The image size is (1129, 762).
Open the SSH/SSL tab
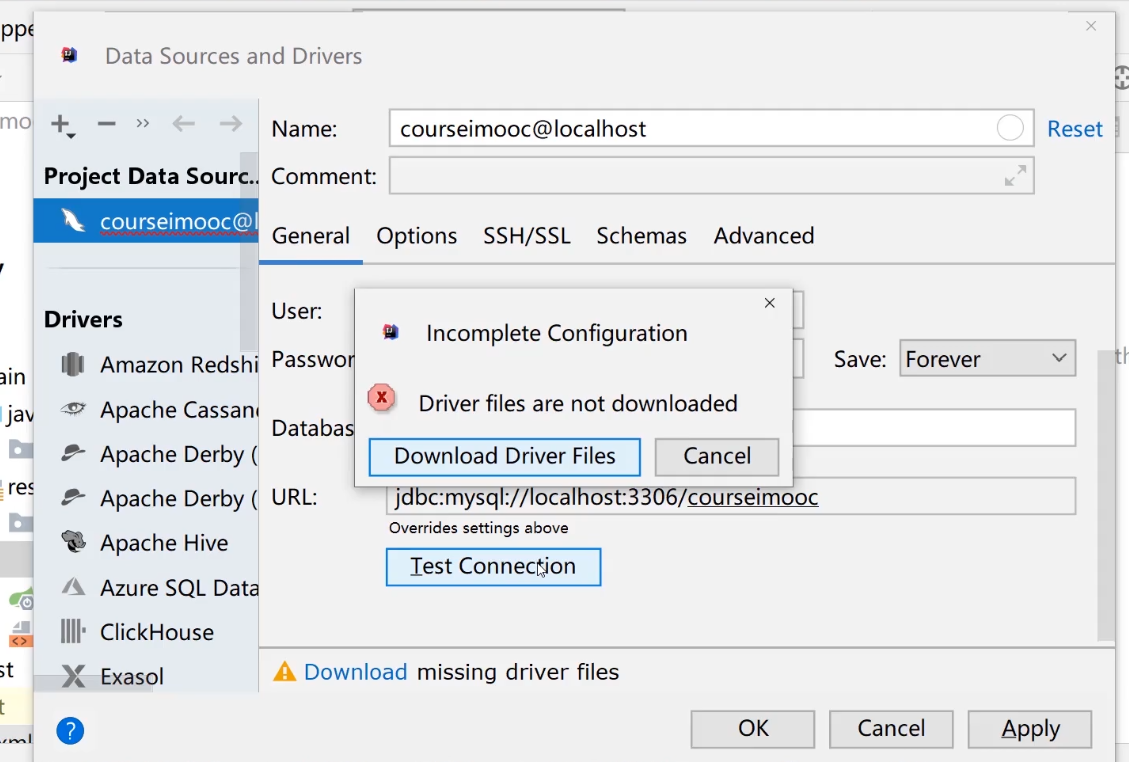[x=526, y=236]
